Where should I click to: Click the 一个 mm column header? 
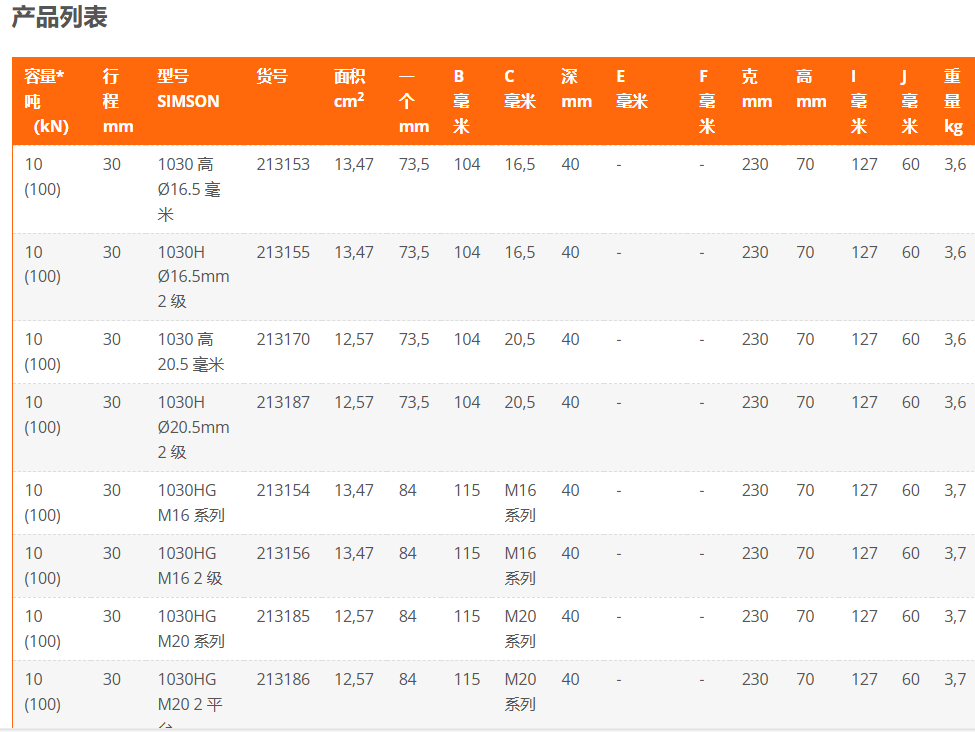[414, 101]
